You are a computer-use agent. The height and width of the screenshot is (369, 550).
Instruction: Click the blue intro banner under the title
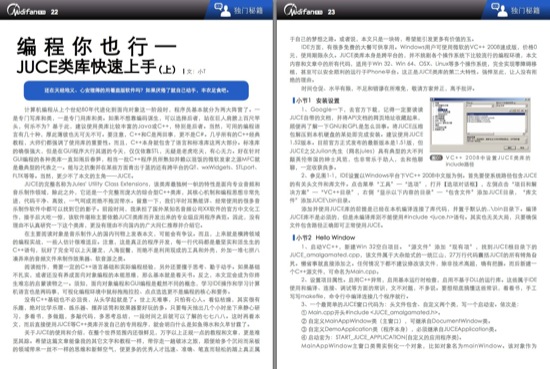(136, 90)
